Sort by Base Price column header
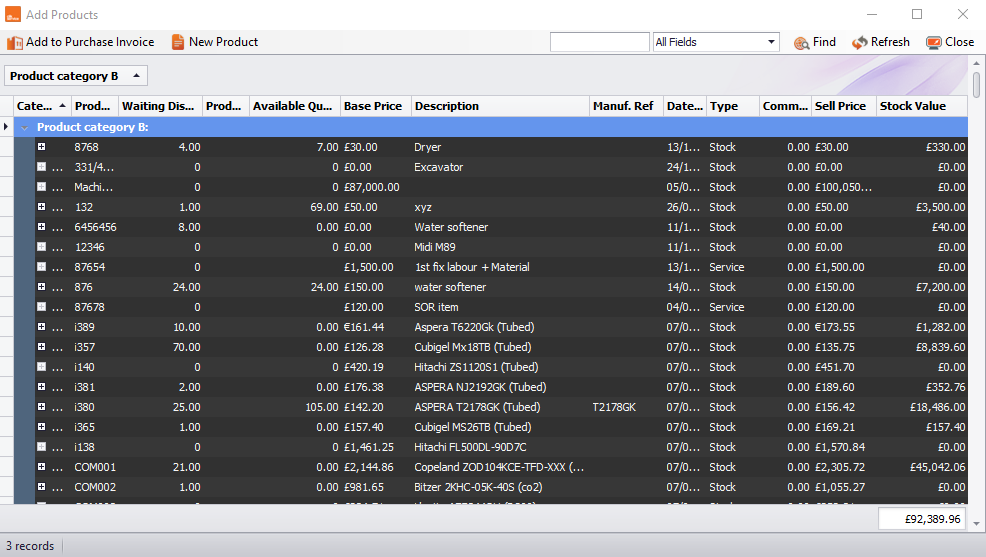 375,106
